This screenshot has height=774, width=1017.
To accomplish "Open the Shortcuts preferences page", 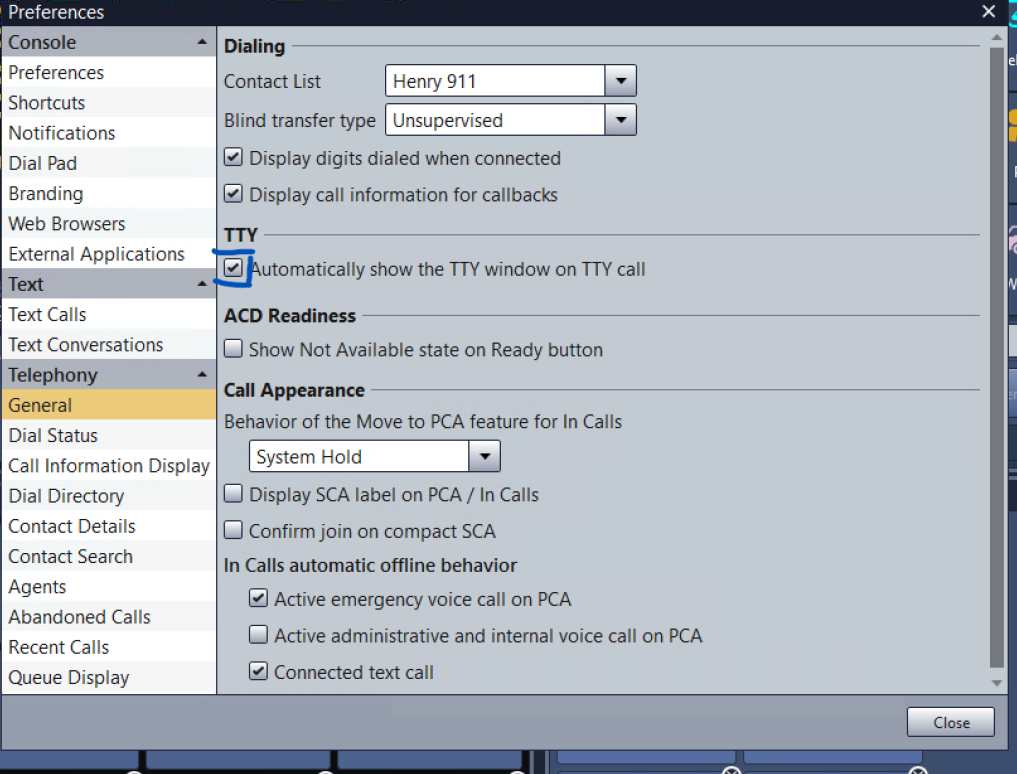I will point(109,103).
